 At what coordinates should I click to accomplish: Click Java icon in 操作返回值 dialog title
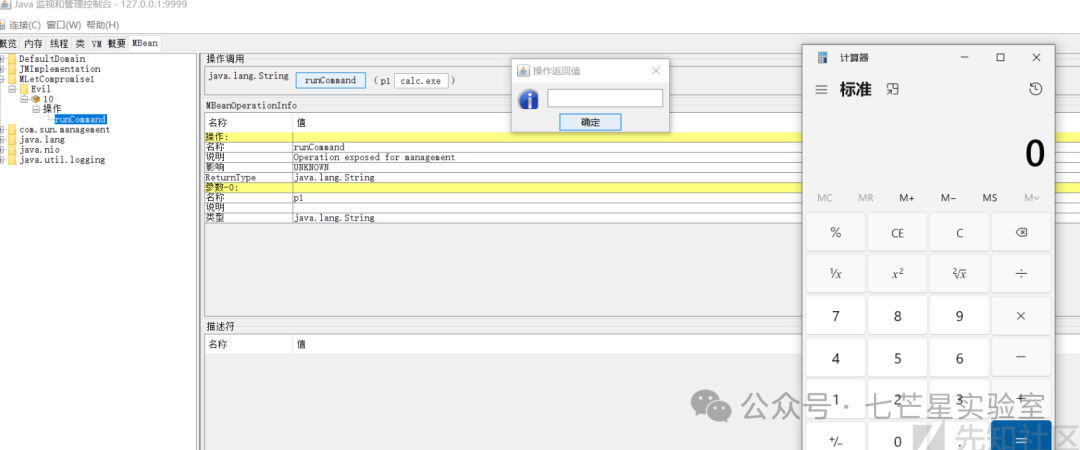[523, 70]
